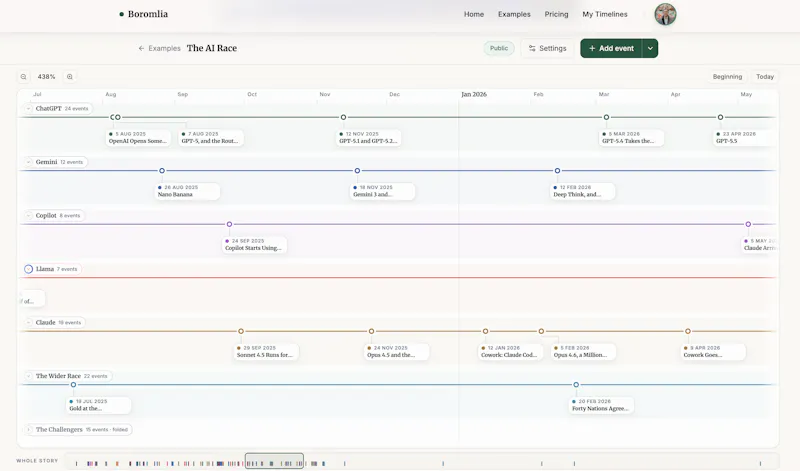The width and height of the screenshot is (800, 471).
Task: Select the Aug 2025 marker on Gemini line
Action: click(x=162, y=170)
